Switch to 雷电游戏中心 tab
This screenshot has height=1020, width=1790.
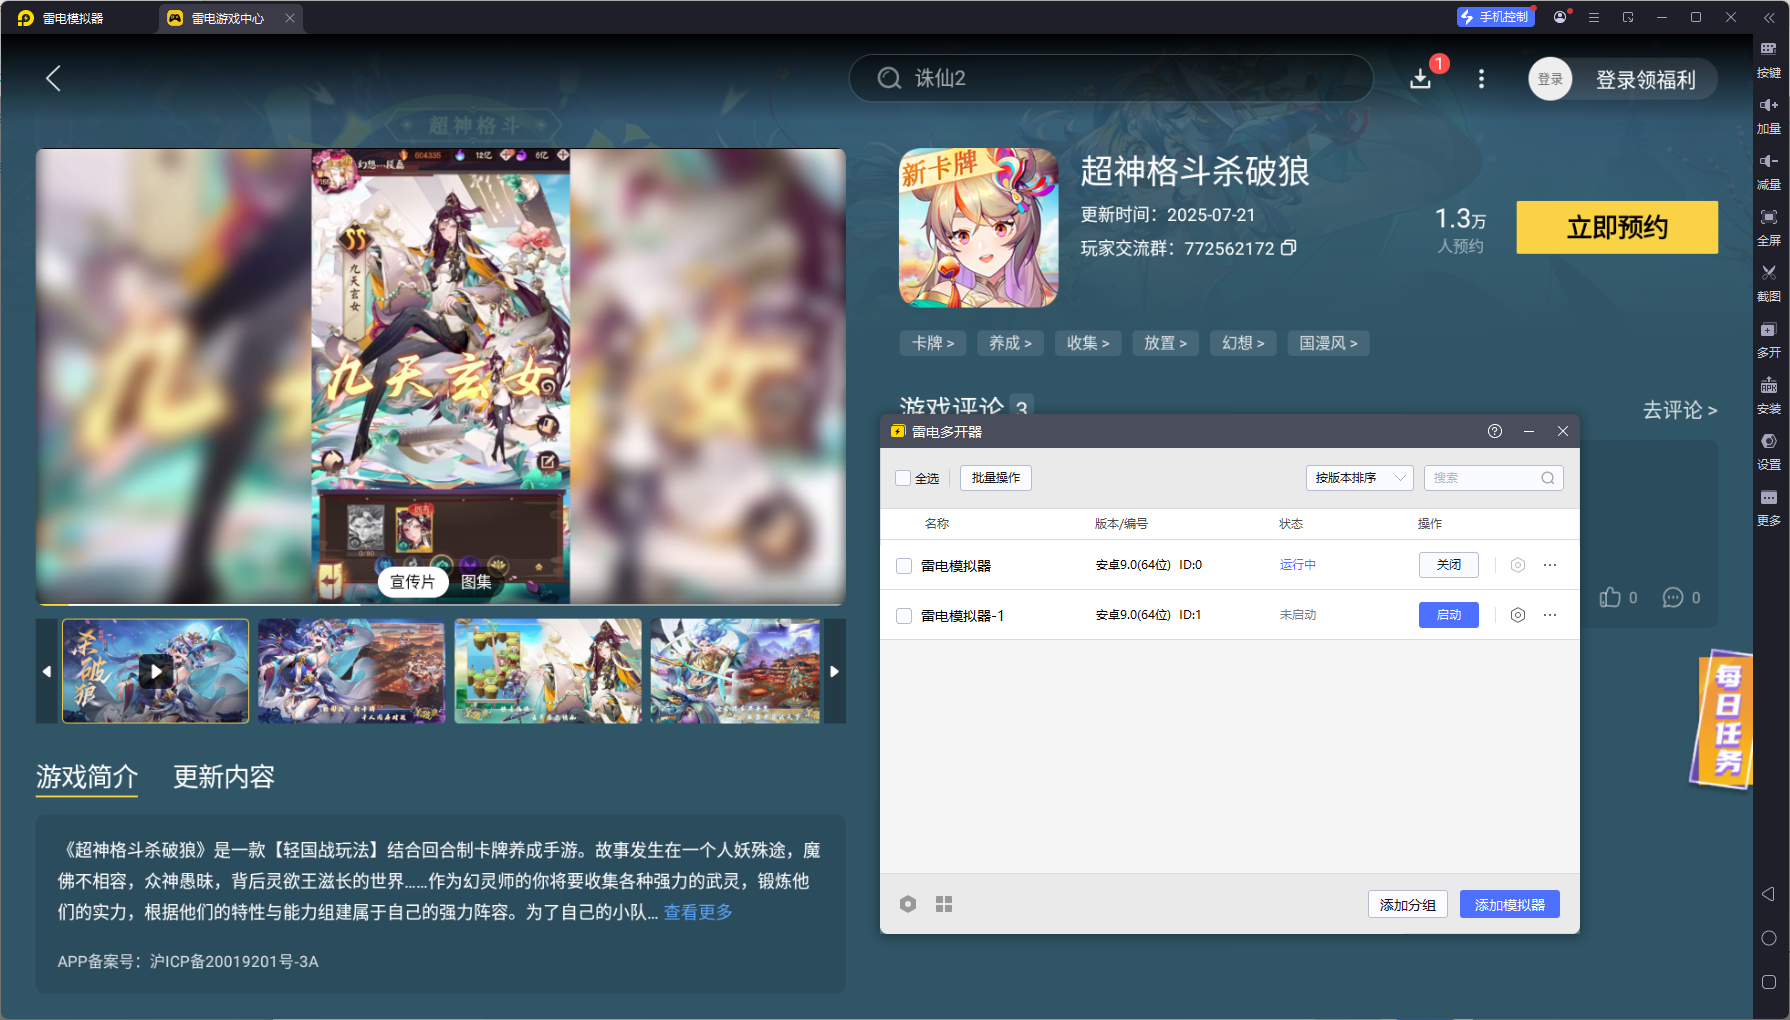[x=230, y=18]
